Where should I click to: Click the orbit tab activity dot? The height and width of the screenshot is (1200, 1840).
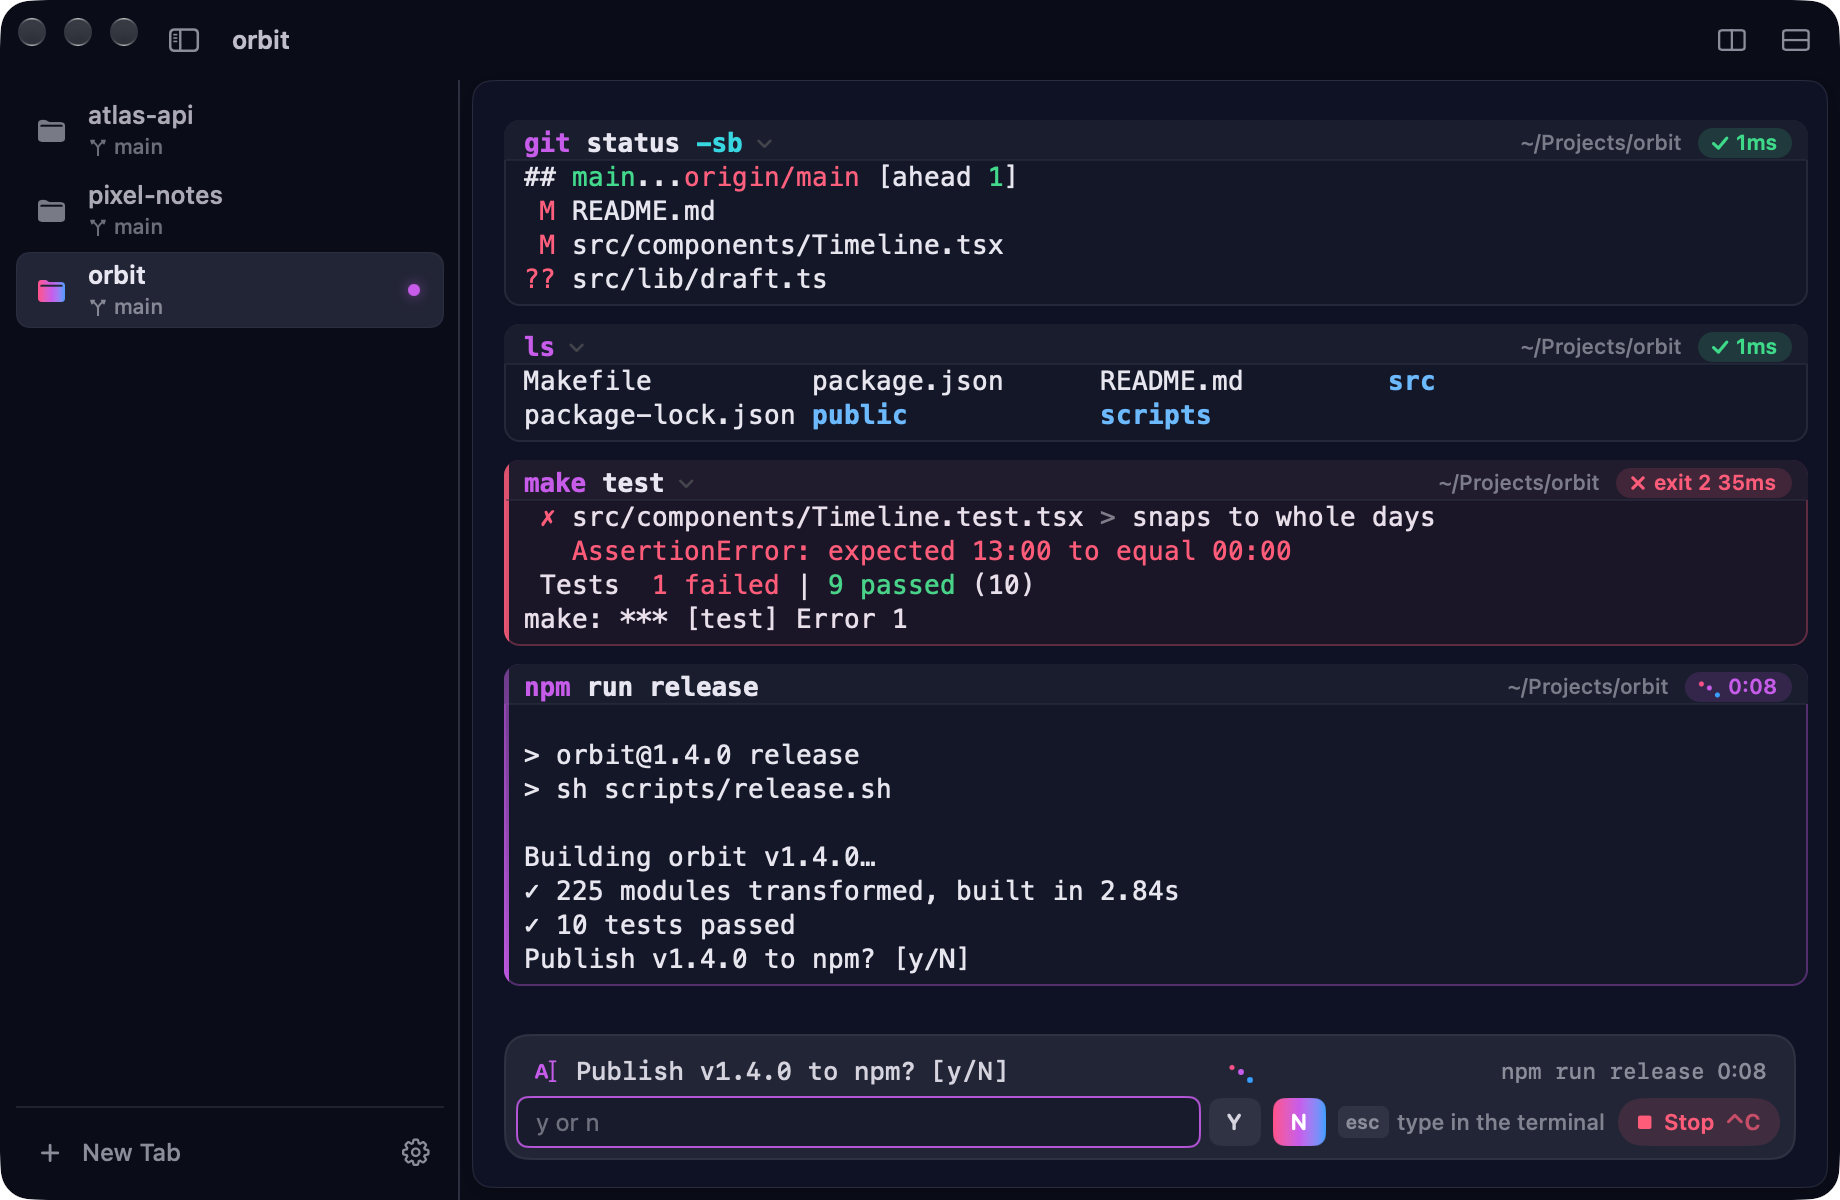[x=414, y=290]
